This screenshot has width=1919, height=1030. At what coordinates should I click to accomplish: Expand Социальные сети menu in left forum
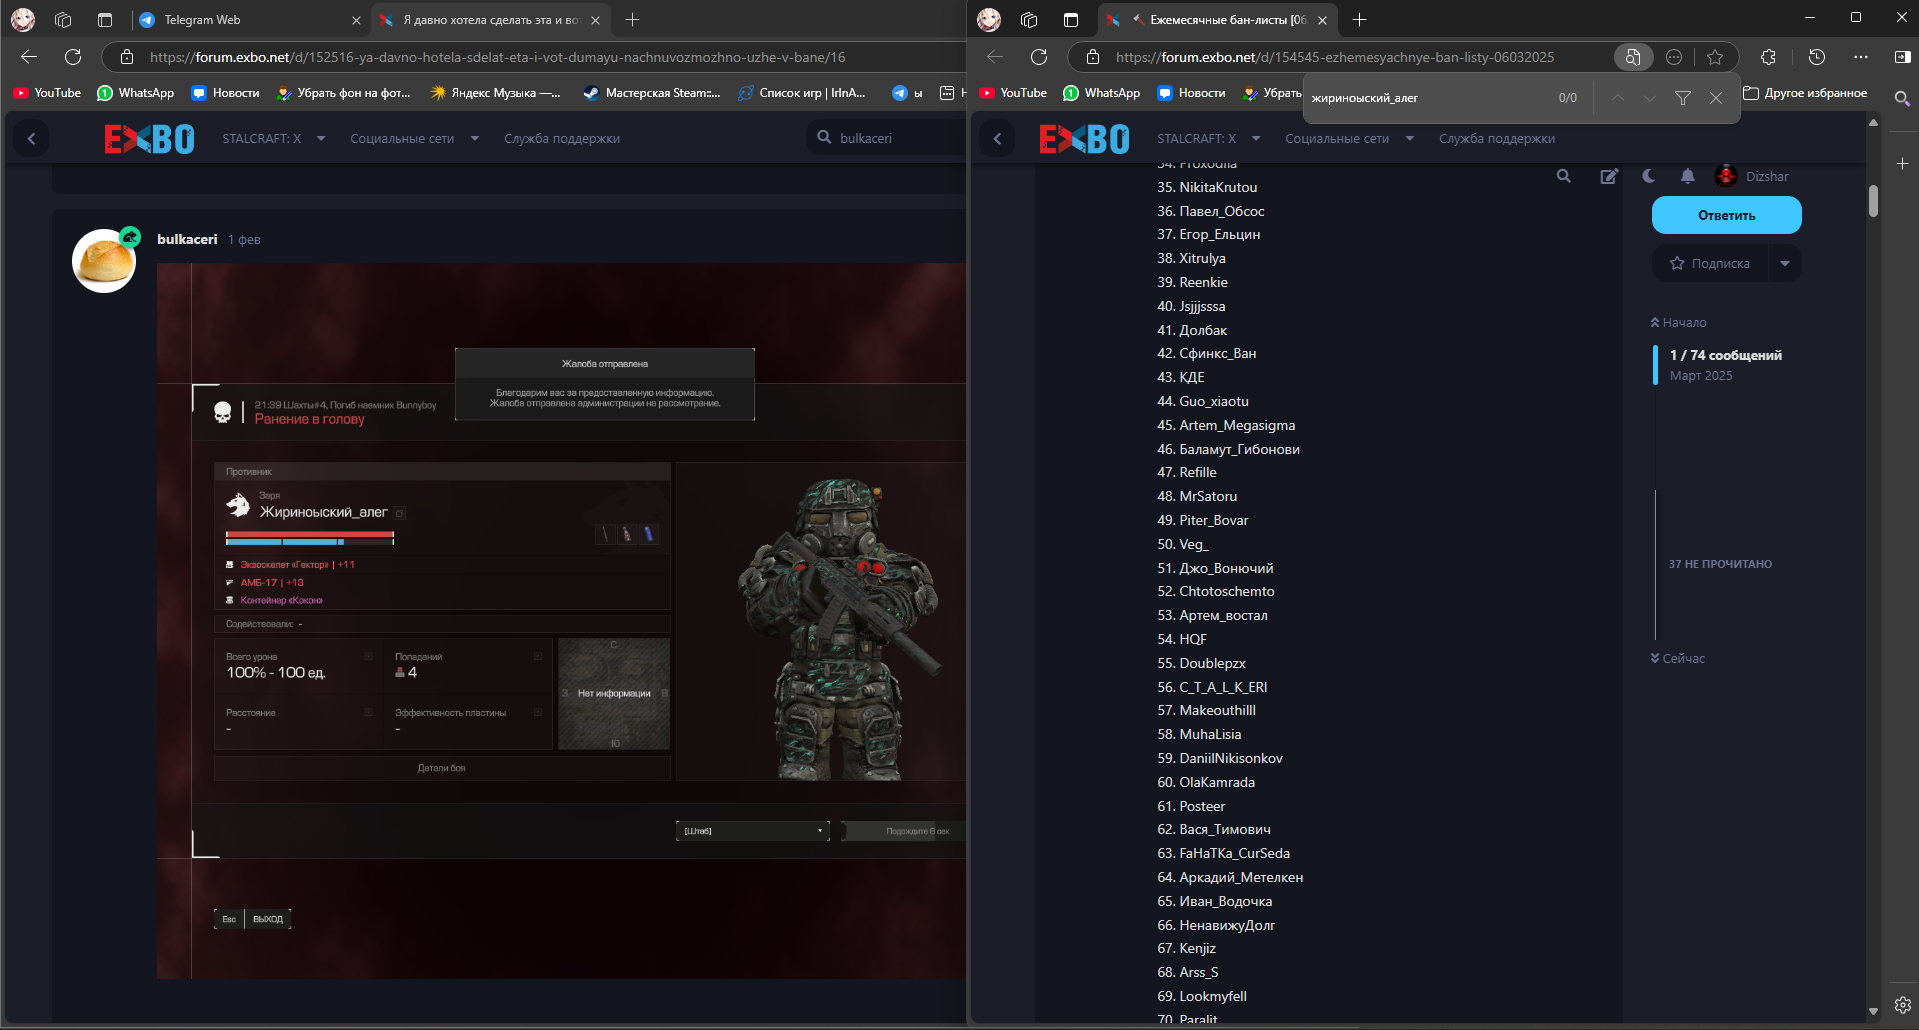pos(414,139)
